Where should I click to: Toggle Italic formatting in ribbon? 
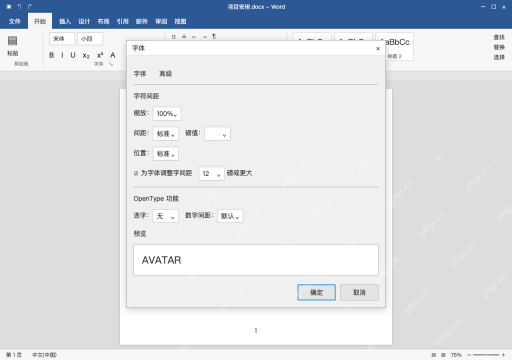pyautogui.click(x=62, y=55)
